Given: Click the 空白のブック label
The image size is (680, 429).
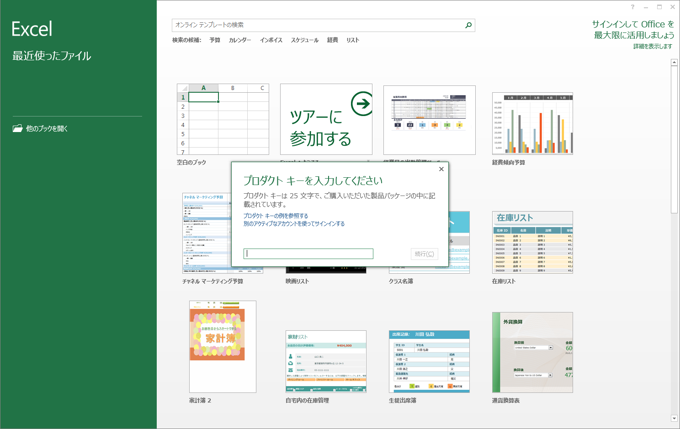Looking at the screenshot, I should 191,163.
